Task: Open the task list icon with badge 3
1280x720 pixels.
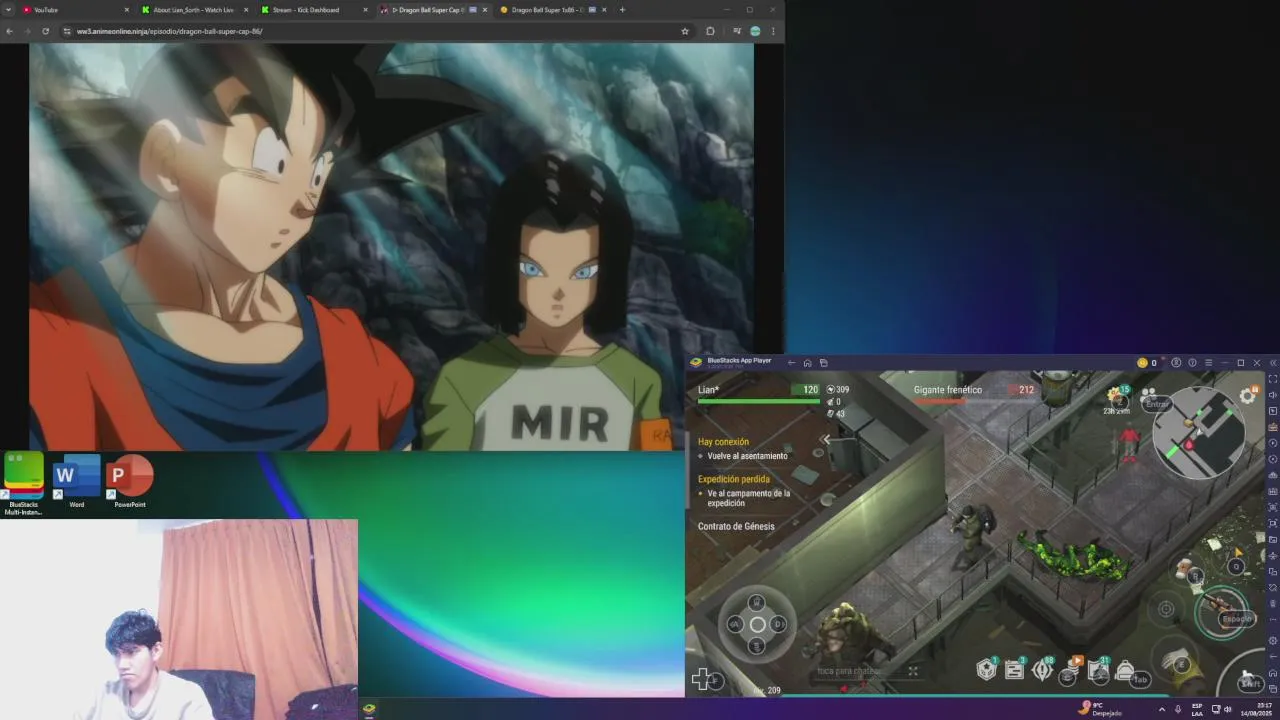Action: tap(1014, 670)
